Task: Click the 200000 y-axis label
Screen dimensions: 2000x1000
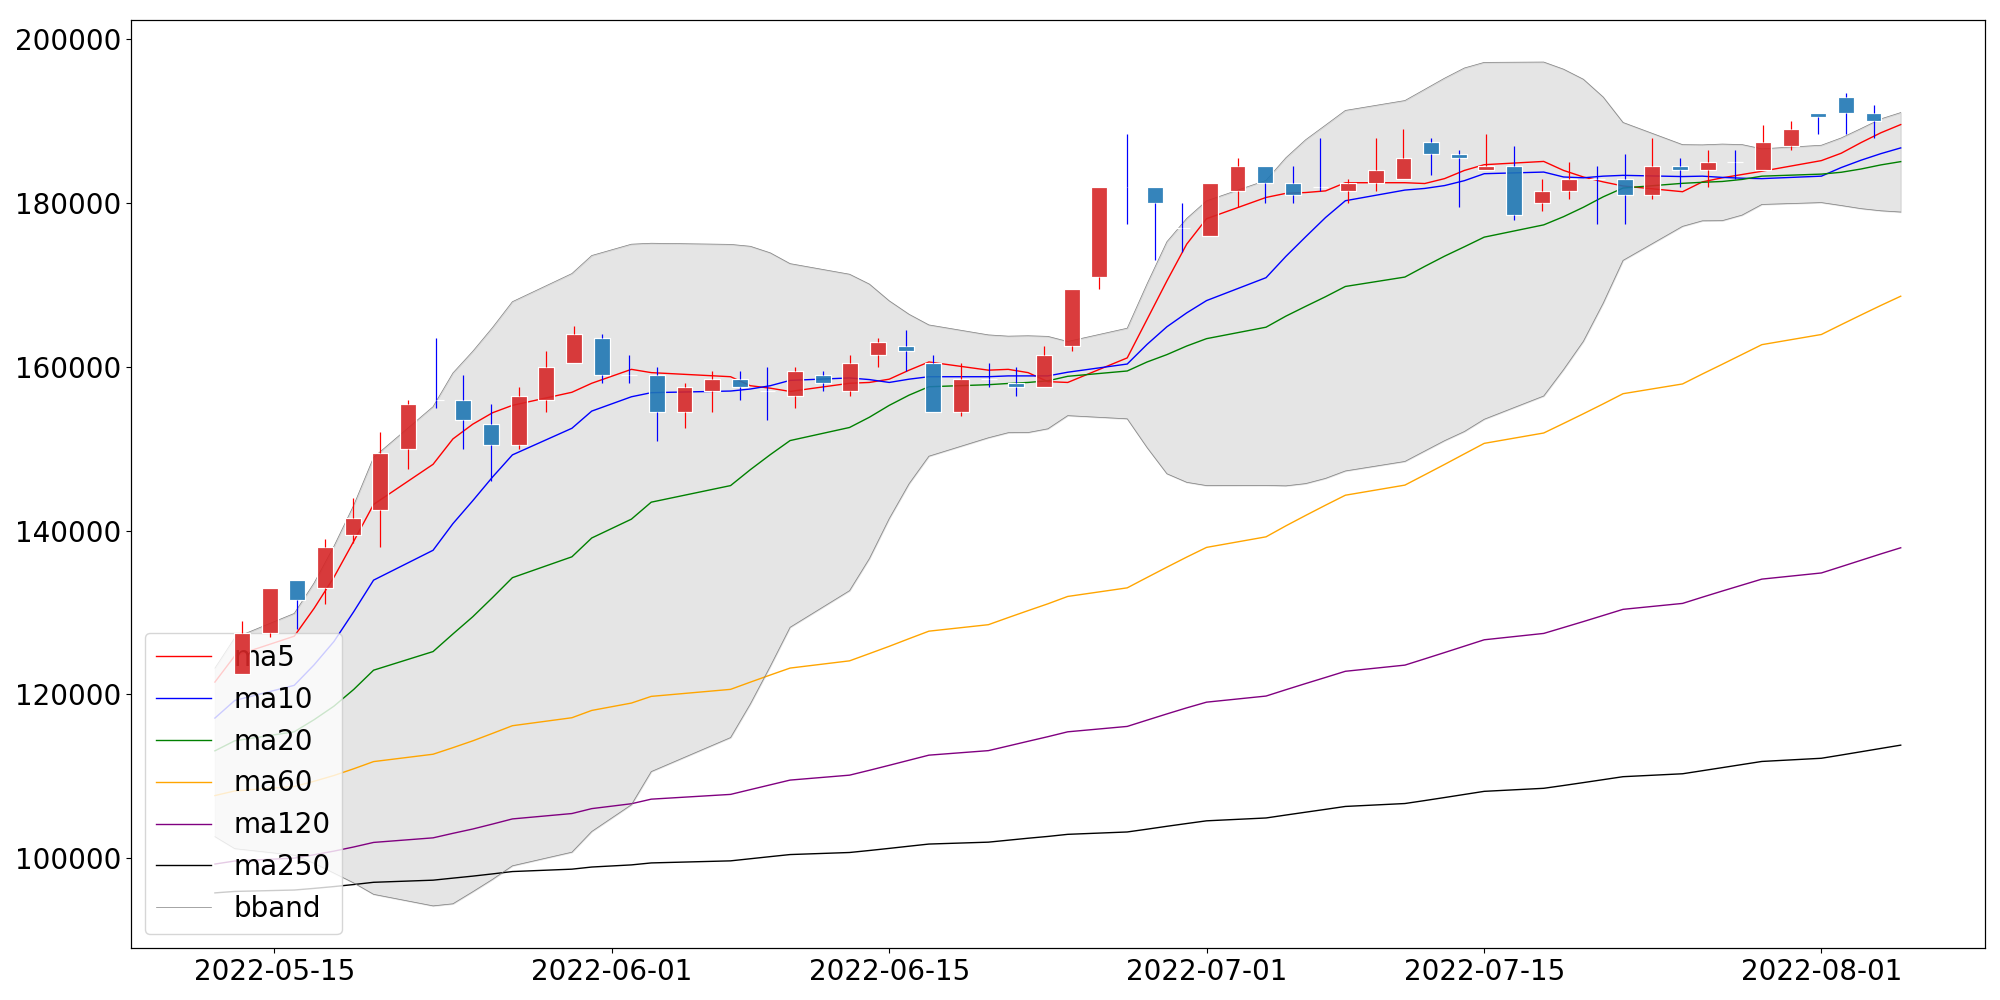Action: pyautogui.click(x=68, y=40)
